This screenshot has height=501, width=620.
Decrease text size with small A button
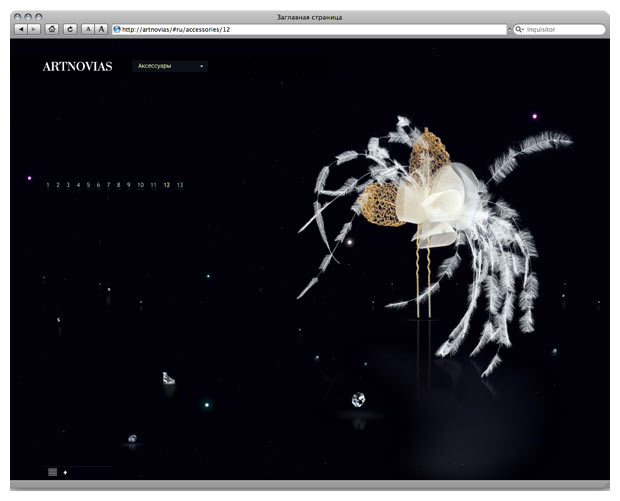point(87,29)
